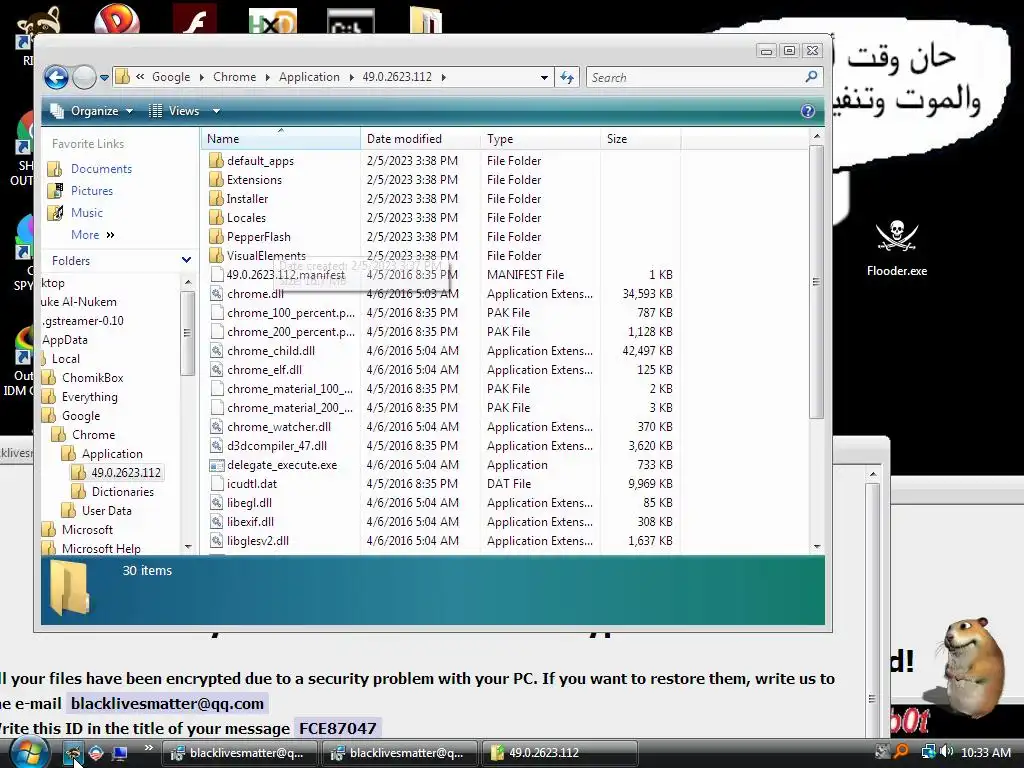
Task: Sort by the Name column header
Action: point(280,138)
